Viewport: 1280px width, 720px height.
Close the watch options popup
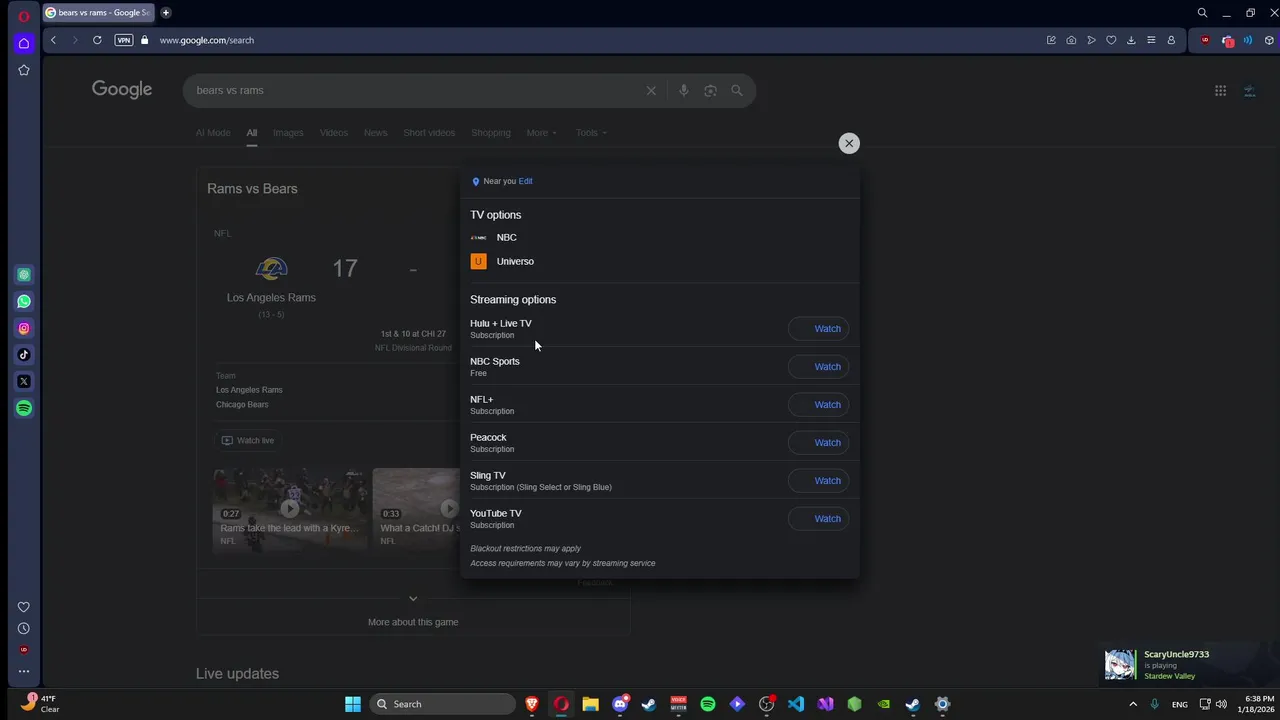[849, 143]
